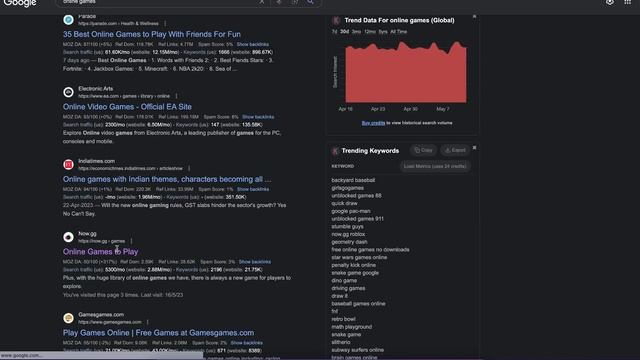This screenshot has width=640, height=360.
Task: Clear the search query with the X icon
Action: click(x=262, y=2)
